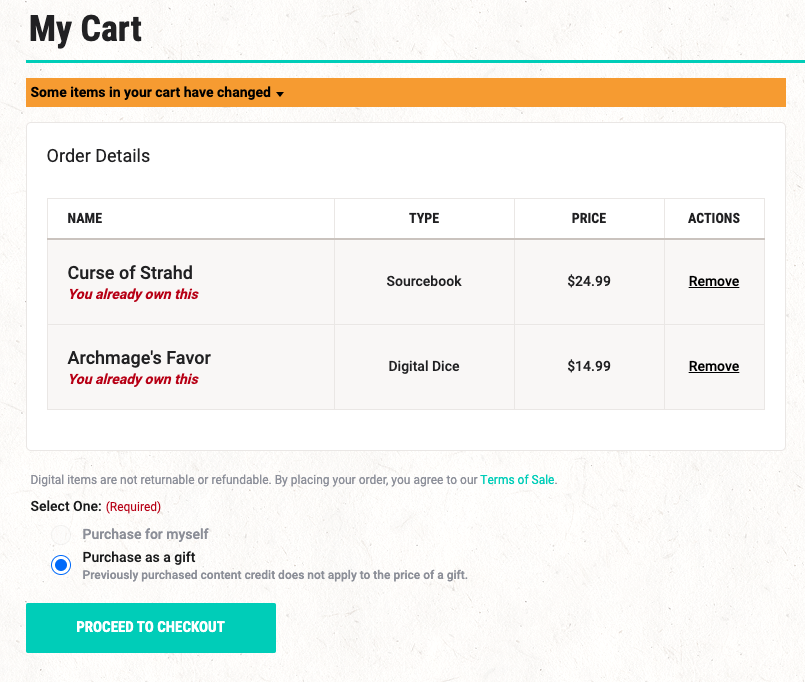Click the Purchase for myself label text

coord(145,534)
